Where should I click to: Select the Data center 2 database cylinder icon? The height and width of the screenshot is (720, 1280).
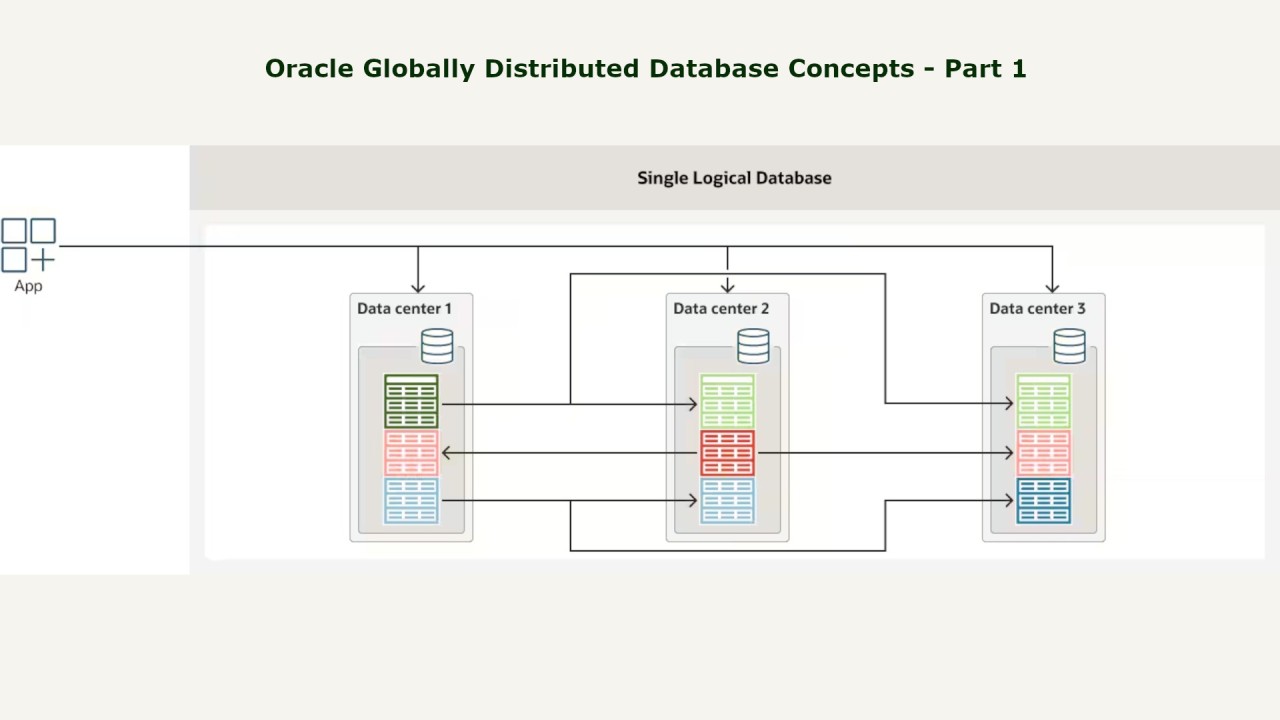(753, 346)
